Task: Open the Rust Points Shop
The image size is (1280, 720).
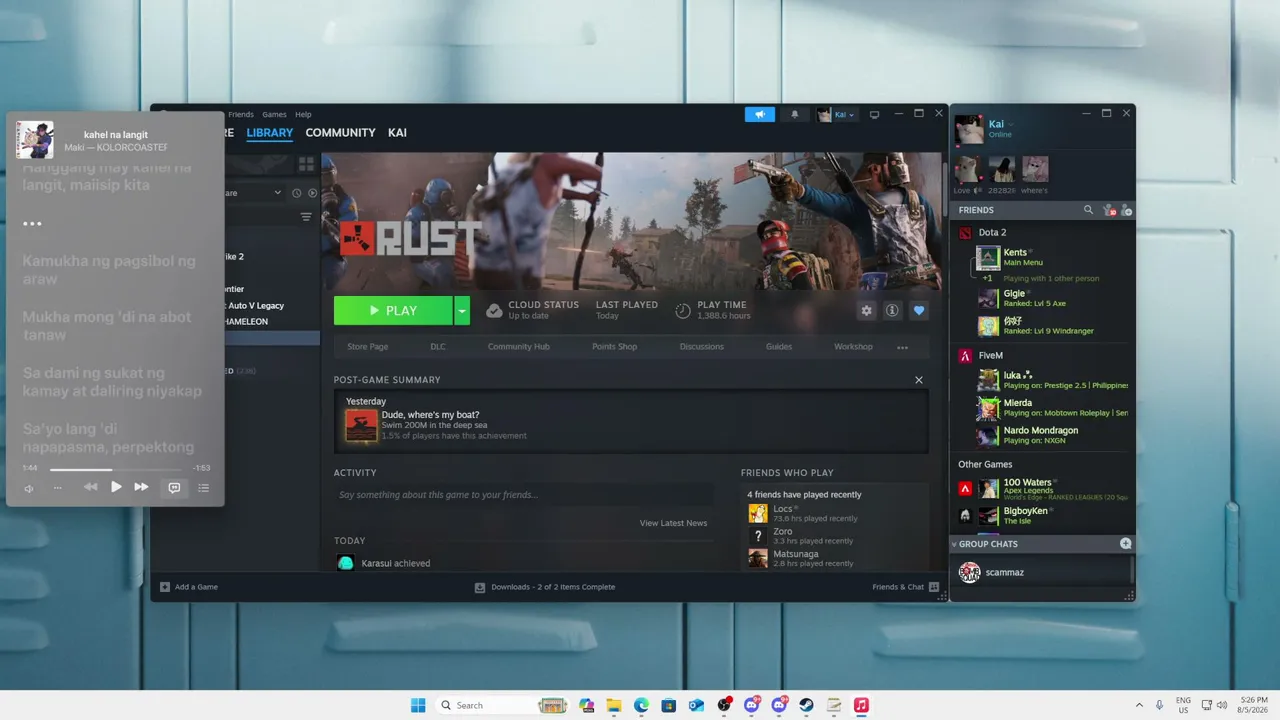Action: (614, 347)
